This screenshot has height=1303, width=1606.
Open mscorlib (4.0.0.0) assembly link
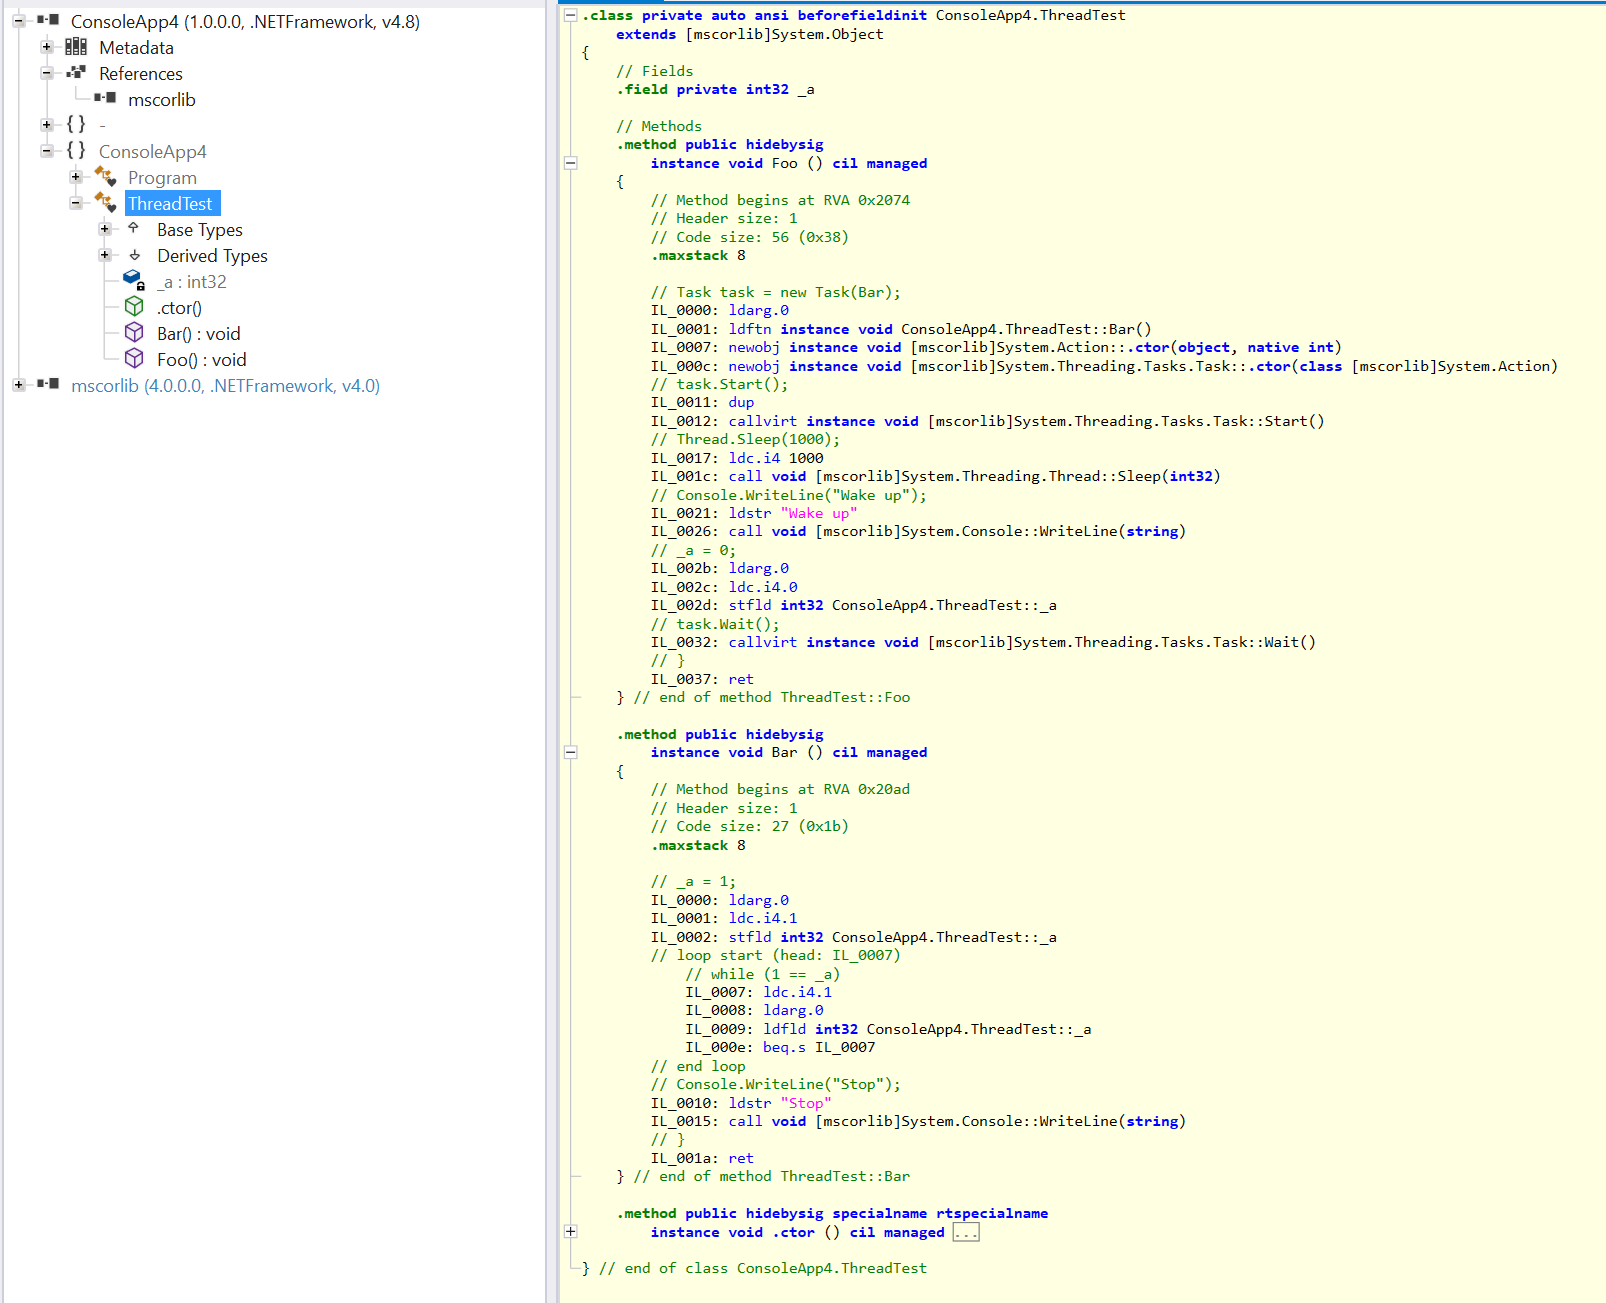[x=225, y=386]
